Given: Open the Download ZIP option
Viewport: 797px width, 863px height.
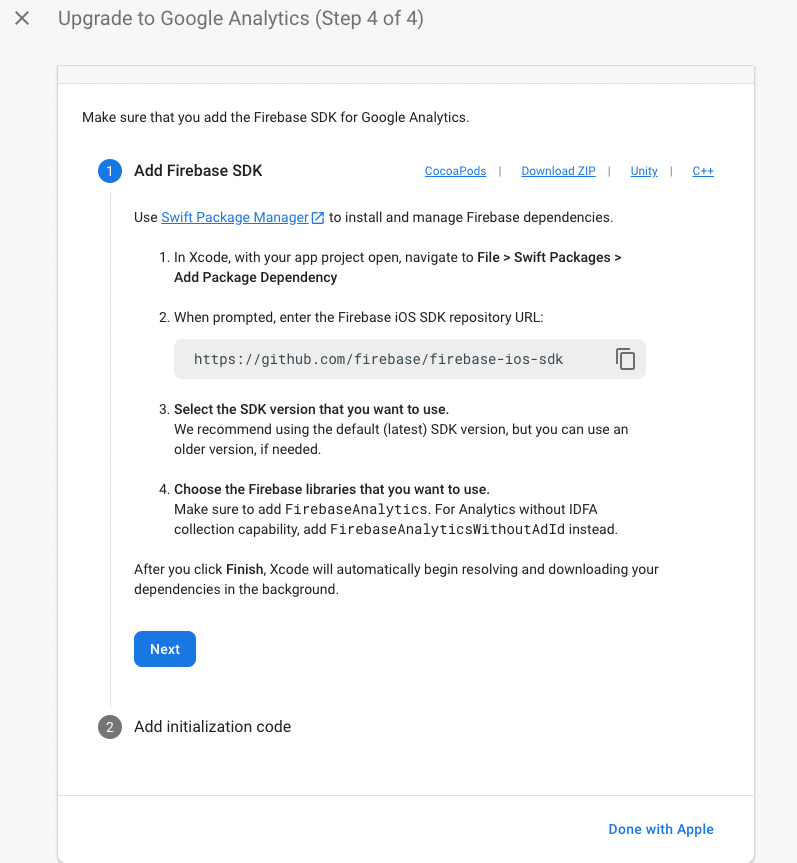Looking at the screenshot, I should click(x=558, y=171).
